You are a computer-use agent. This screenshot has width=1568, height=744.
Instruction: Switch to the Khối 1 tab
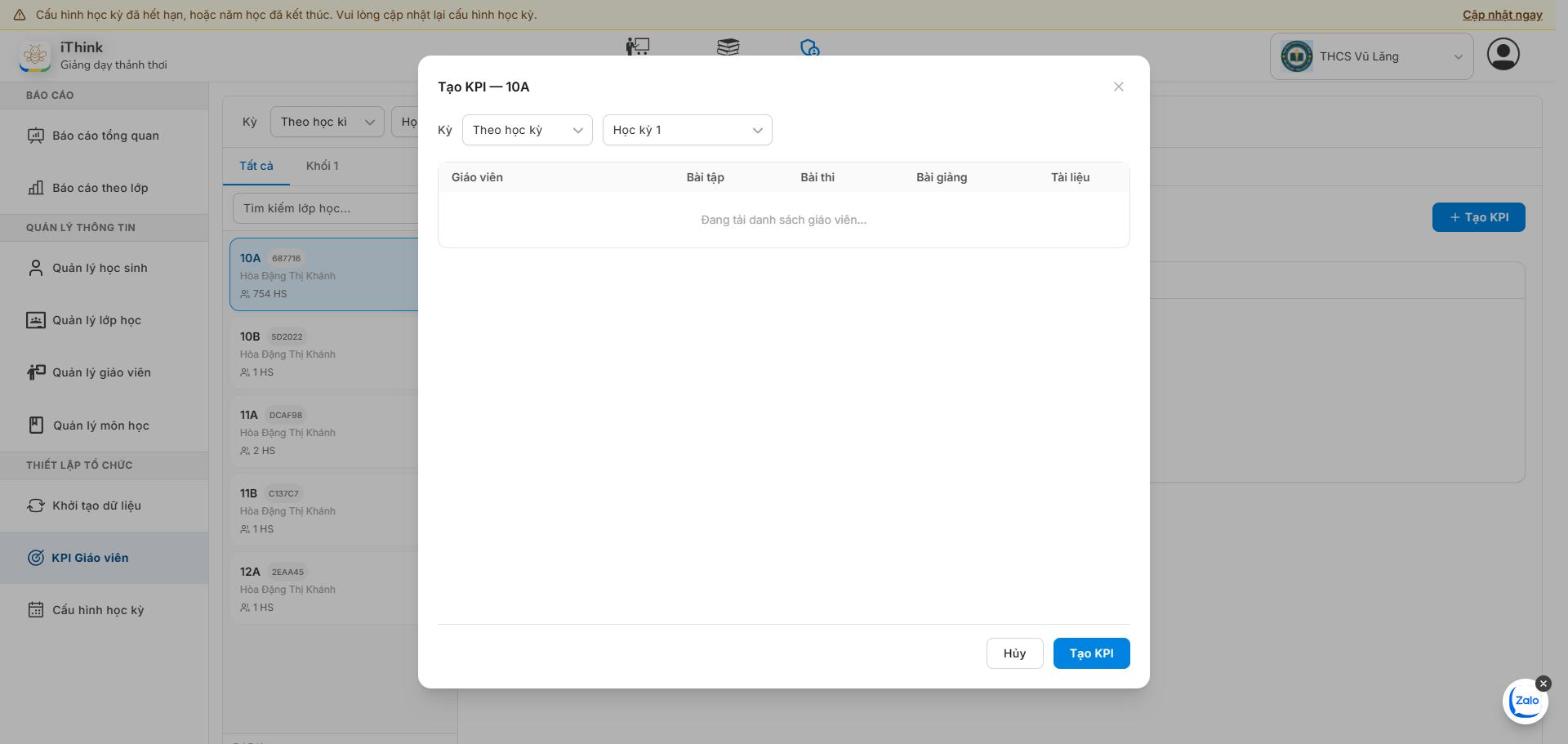point(322,166)
